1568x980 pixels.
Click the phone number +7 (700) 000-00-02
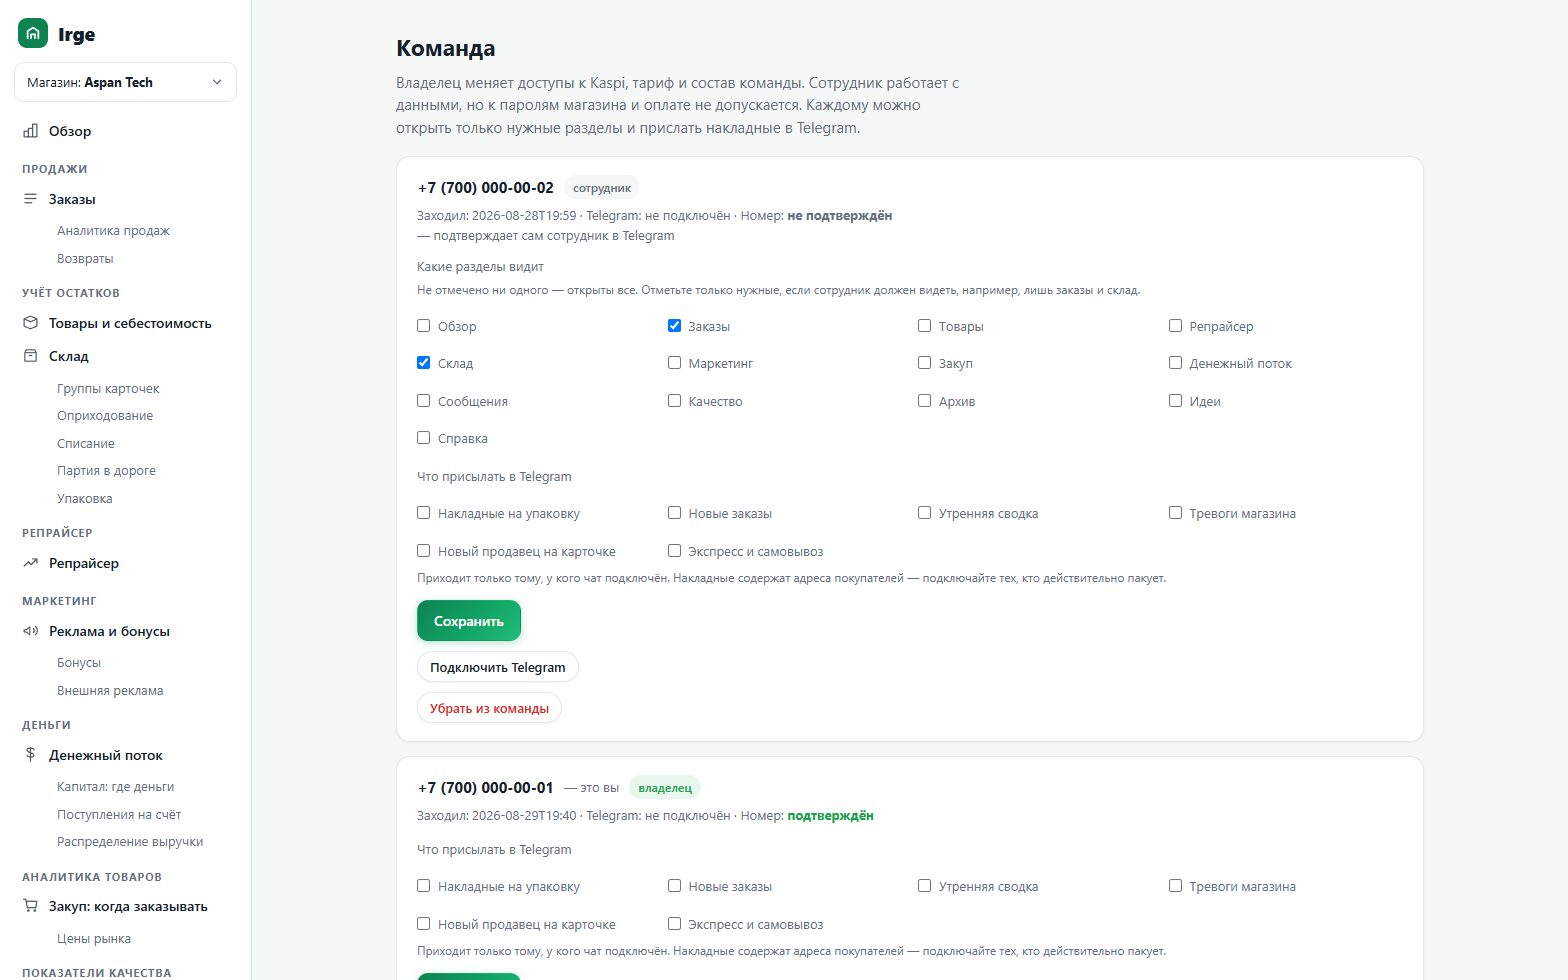[x=486, y=188]
